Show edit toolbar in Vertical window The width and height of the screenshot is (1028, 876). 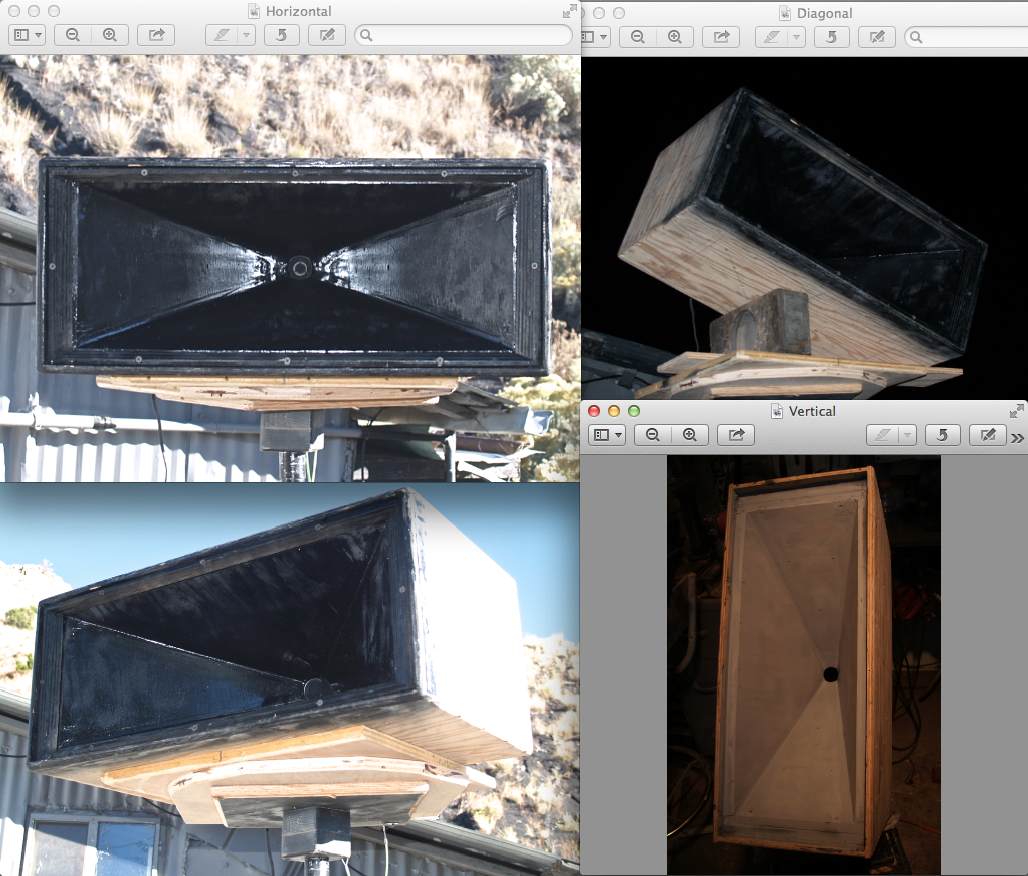point(988,435)
